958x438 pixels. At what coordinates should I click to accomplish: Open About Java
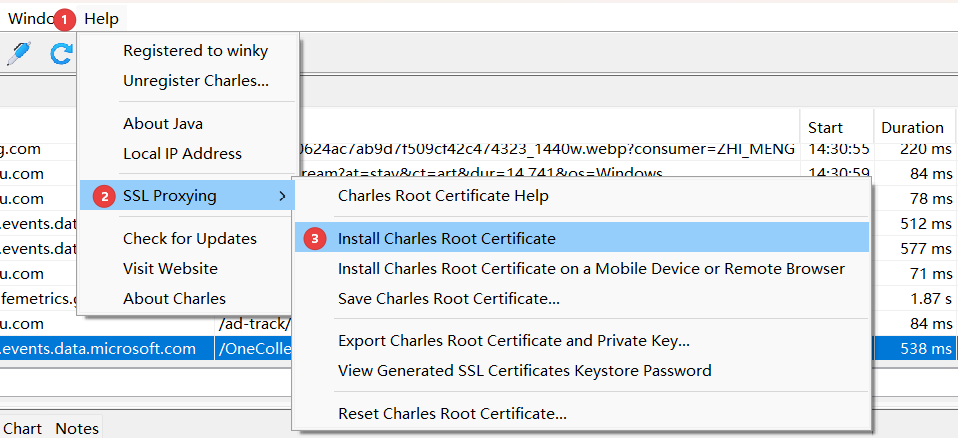(x=163, y=124)
